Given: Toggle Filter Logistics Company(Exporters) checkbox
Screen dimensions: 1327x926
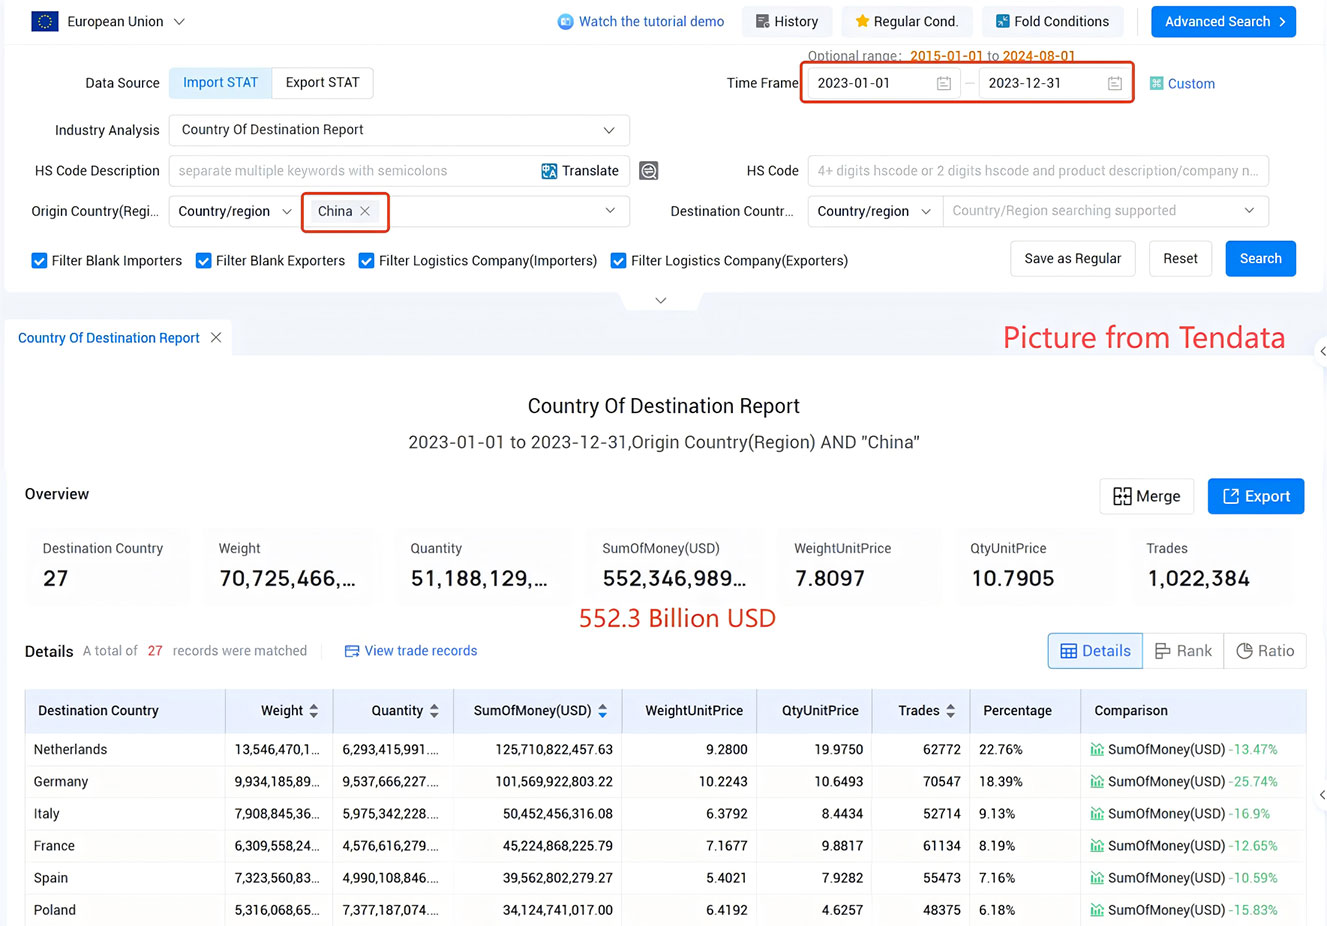Looking at the screenshot, I should click(618, 261).
